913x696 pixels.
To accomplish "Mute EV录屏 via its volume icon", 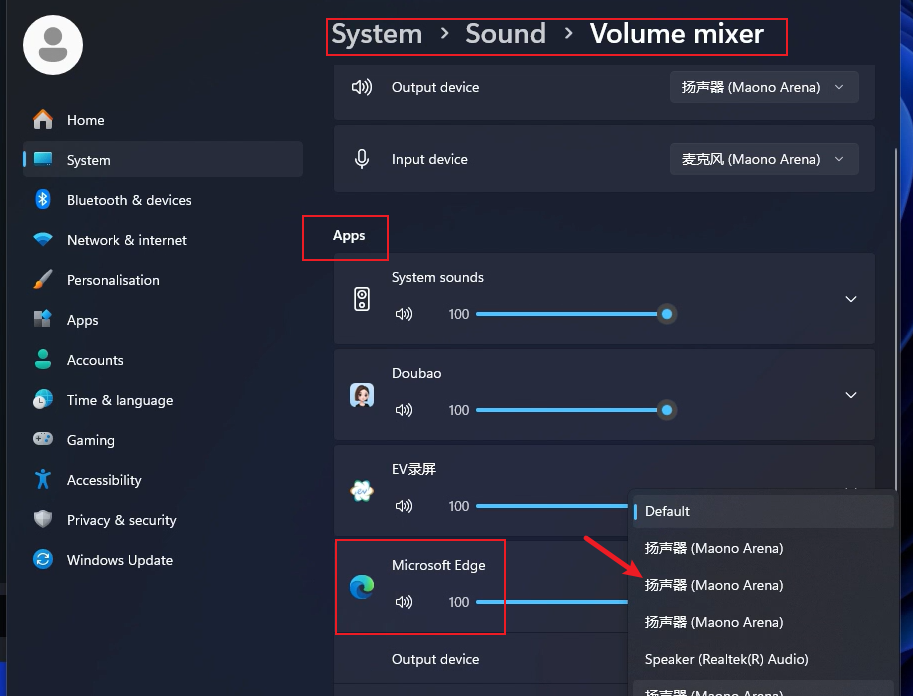I will tap(404, 506).
